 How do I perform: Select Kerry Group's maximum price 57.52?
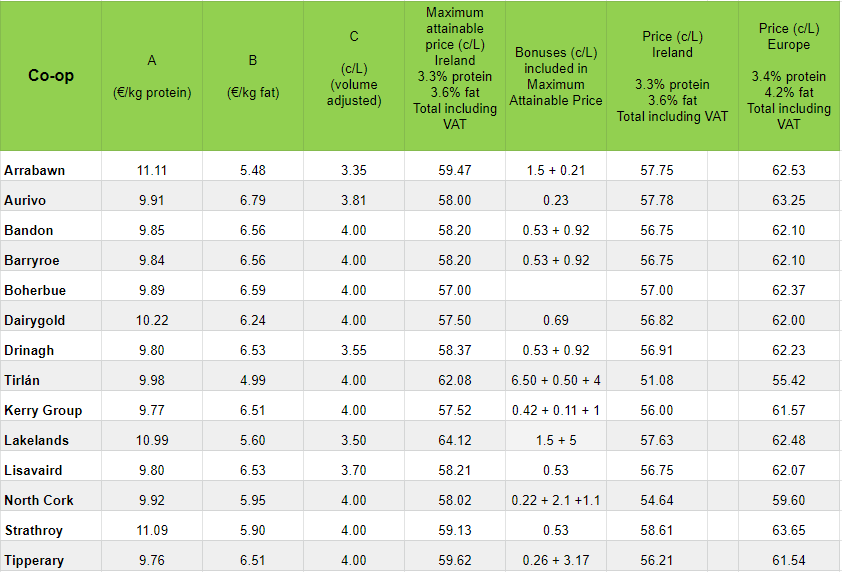pyautogui.click(x=455, y=410)
